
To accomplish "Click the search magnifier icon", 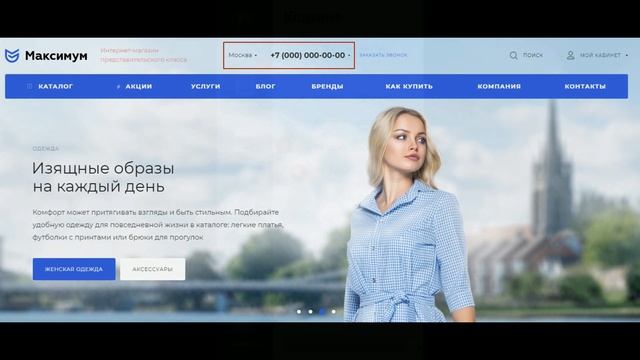I will point(513,55).
